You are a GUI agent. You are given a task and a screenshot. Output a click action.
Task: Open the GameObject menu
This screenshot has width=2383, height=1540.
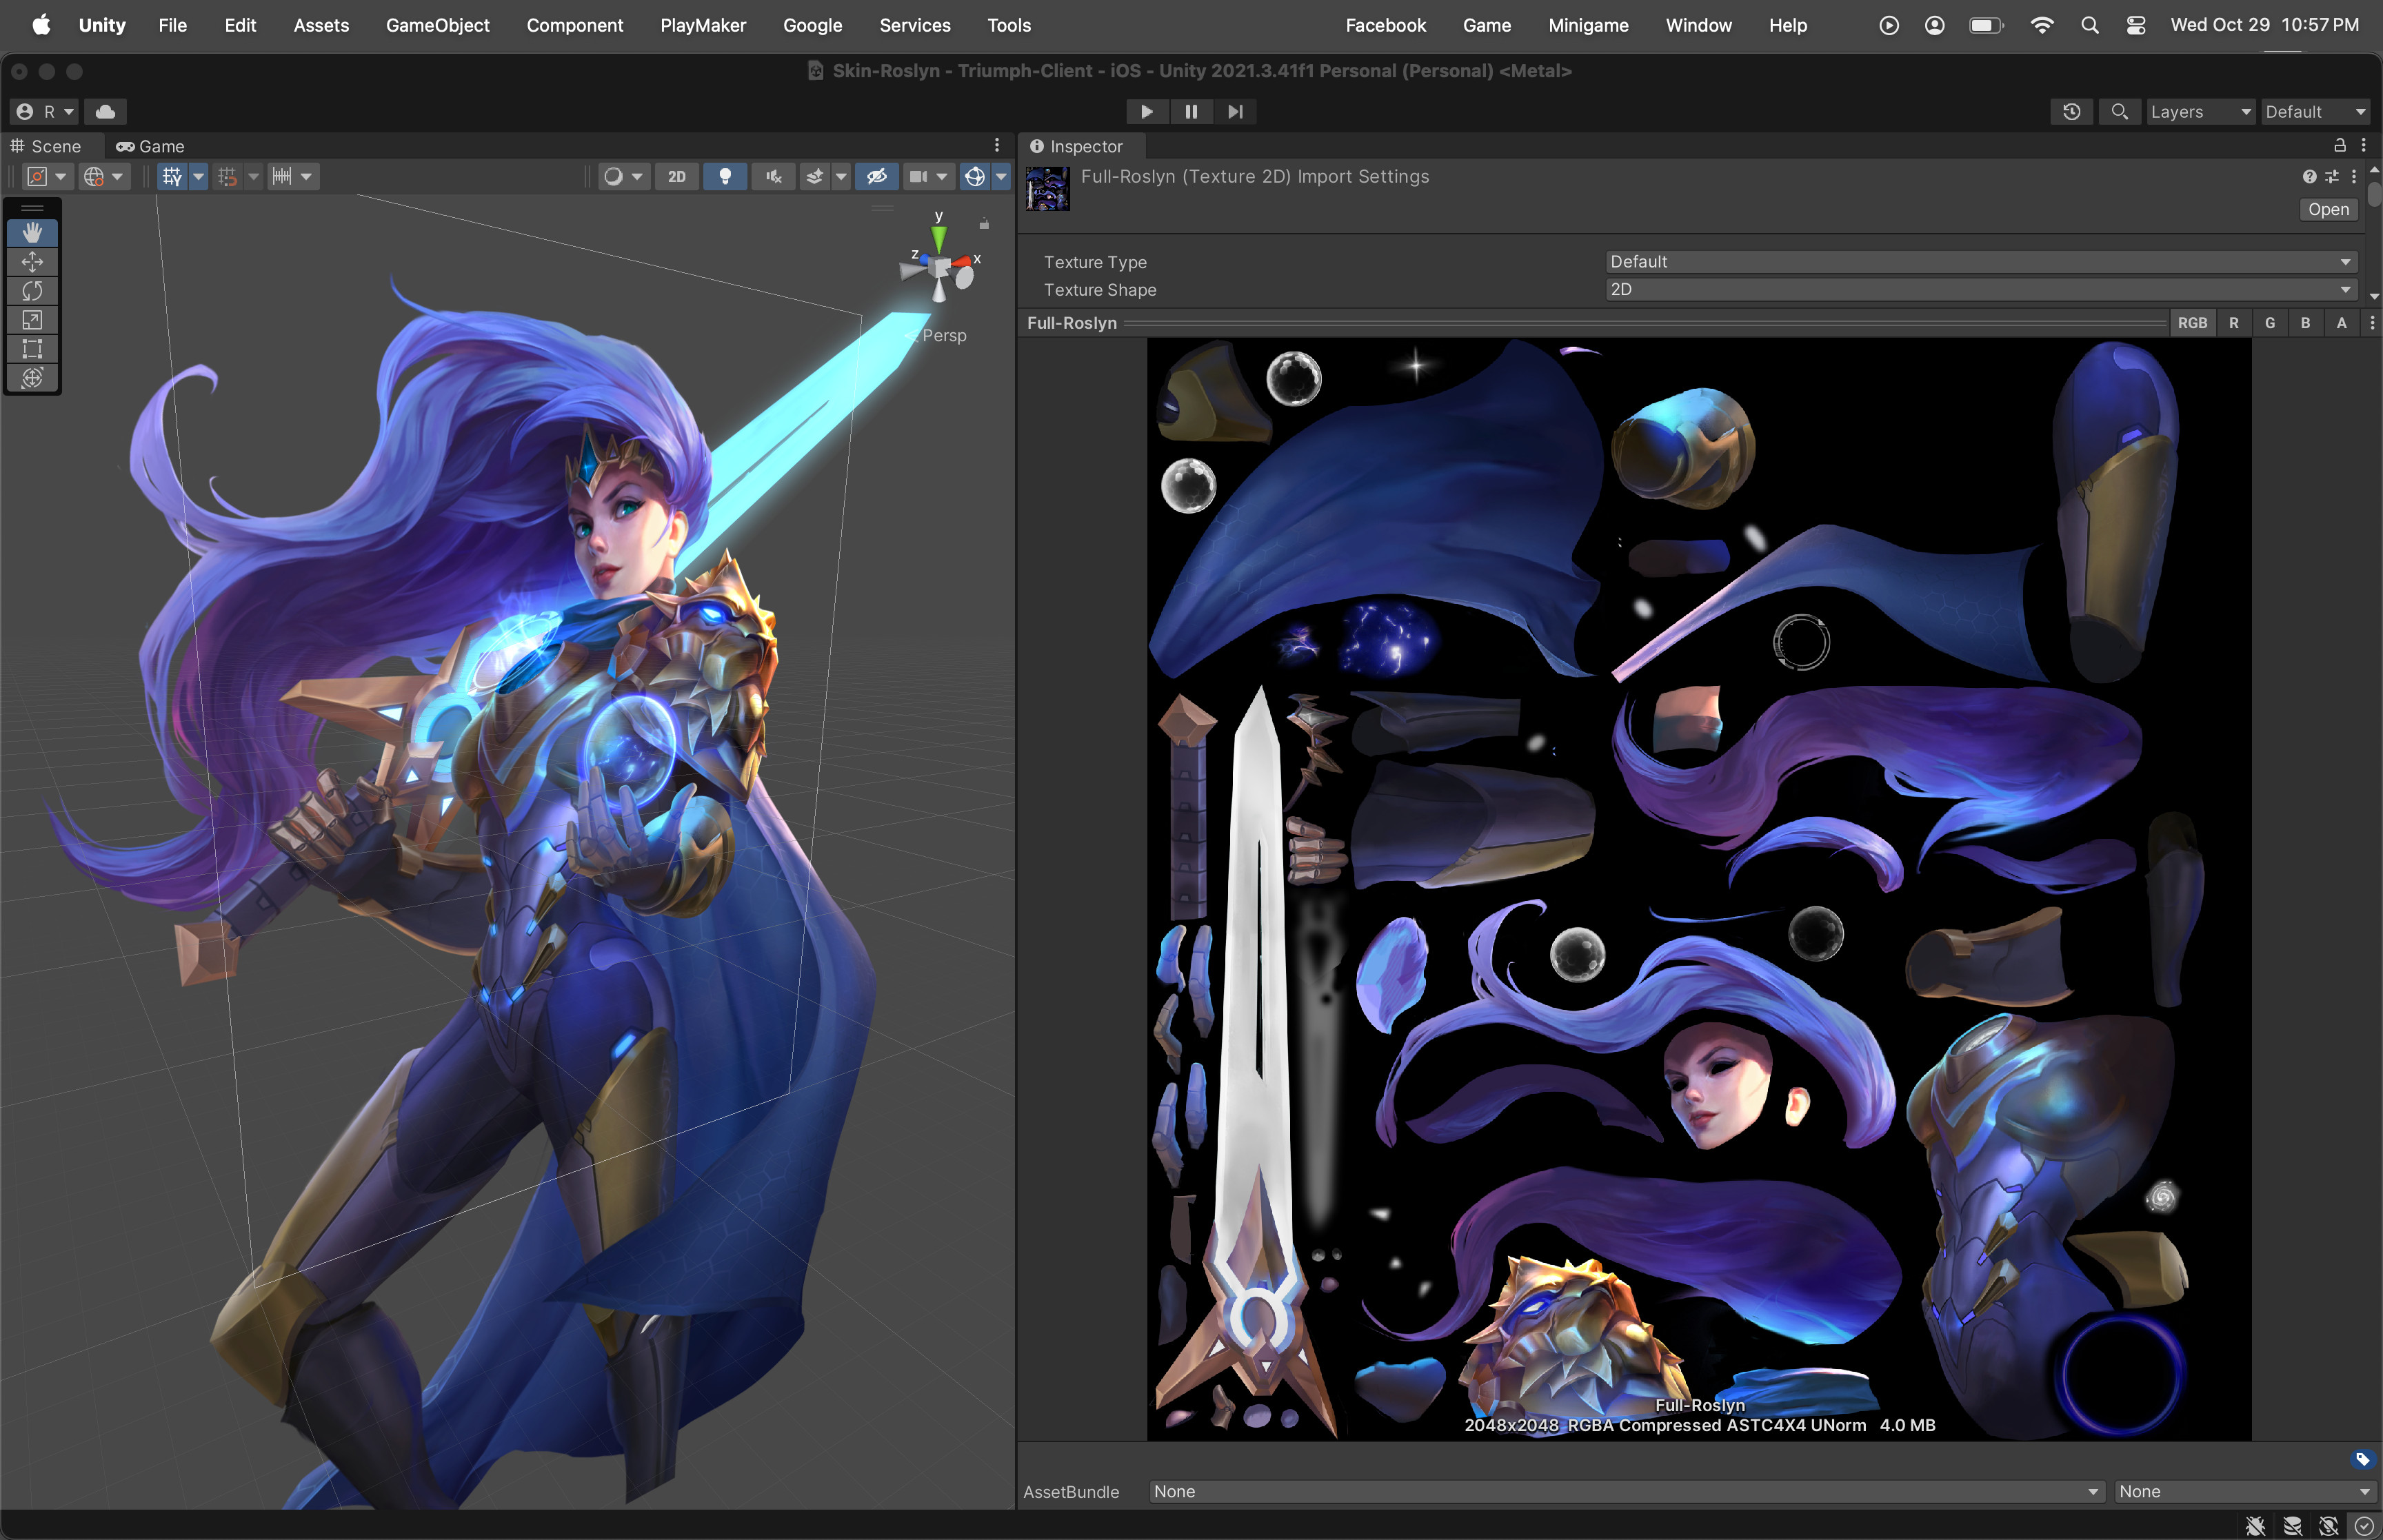[x=438, y=25]
